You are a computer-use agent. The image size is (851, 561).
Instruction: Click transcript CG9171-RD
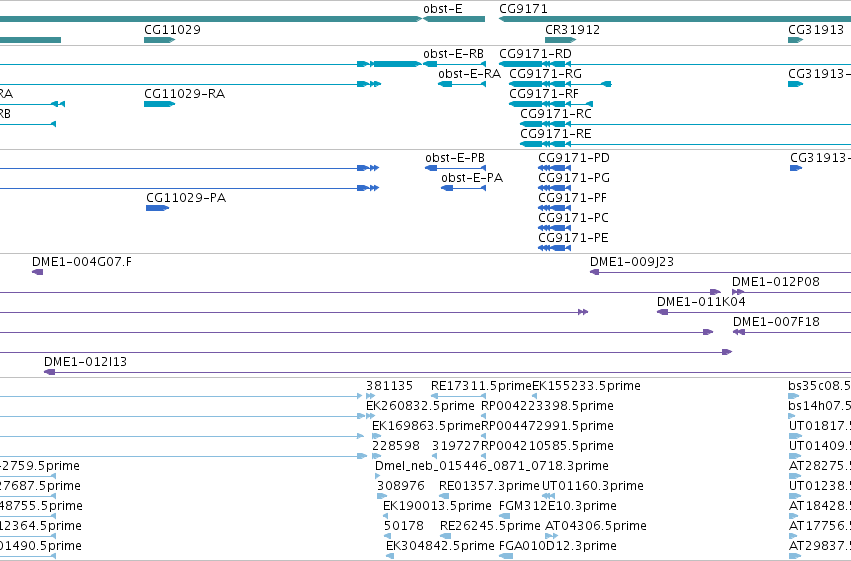pos(535,54)
